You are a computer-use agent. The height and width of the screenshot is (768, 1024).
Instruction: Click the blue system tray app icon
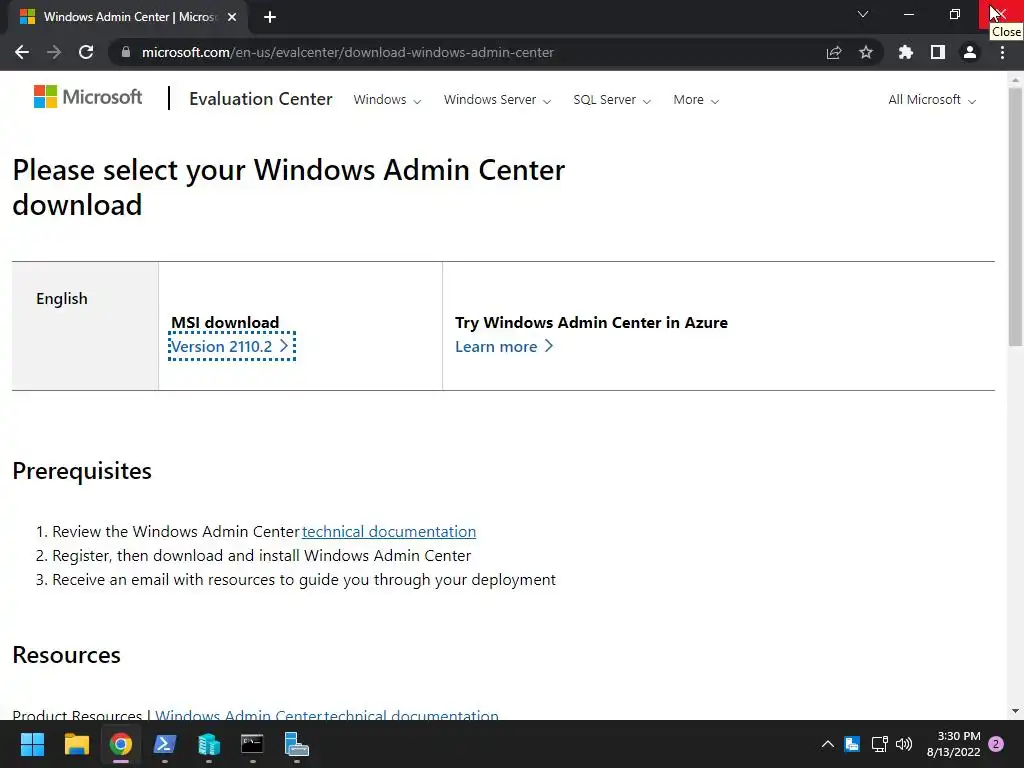coord(852,744)
